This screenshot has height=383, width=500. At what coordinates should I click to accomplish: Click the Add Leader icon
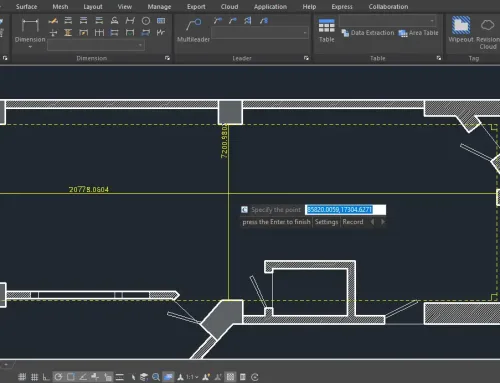[x=218, y=21]
